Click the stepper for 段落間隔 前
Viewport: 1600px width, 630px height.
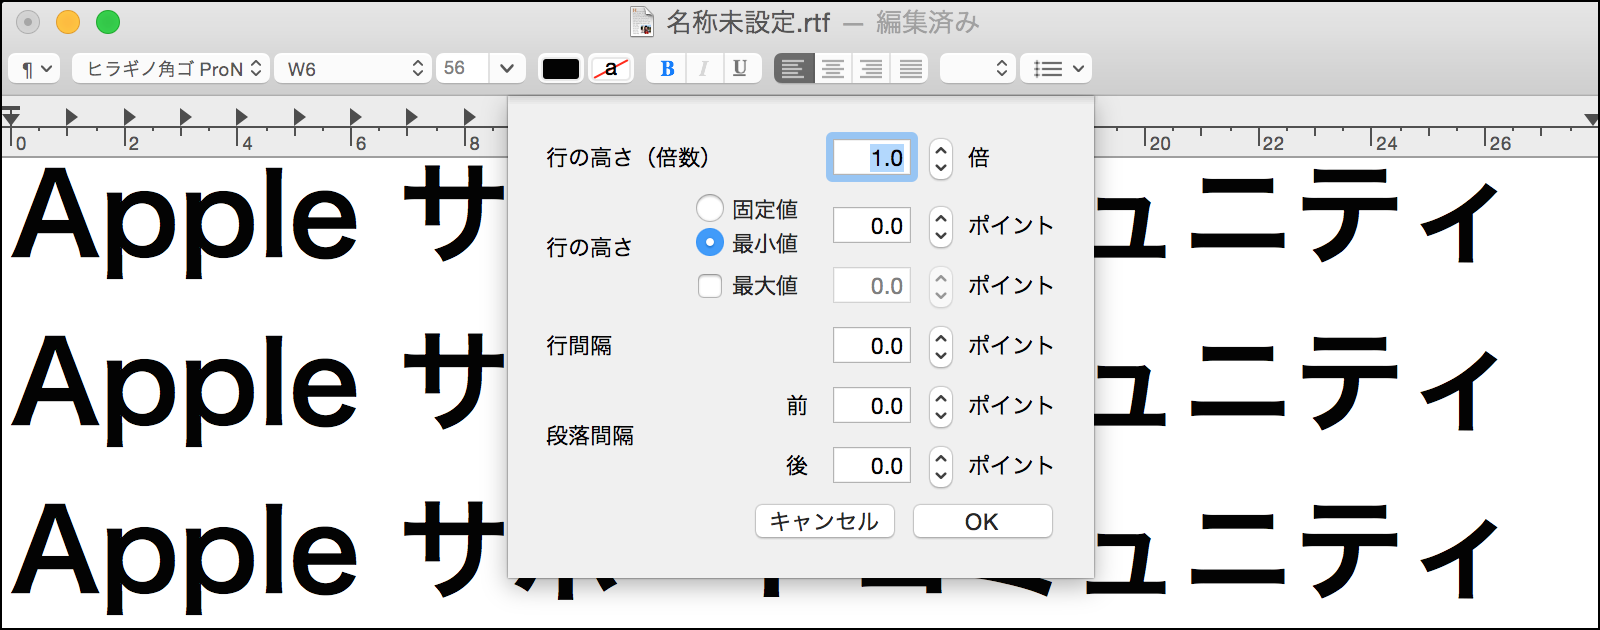point(940,406)
